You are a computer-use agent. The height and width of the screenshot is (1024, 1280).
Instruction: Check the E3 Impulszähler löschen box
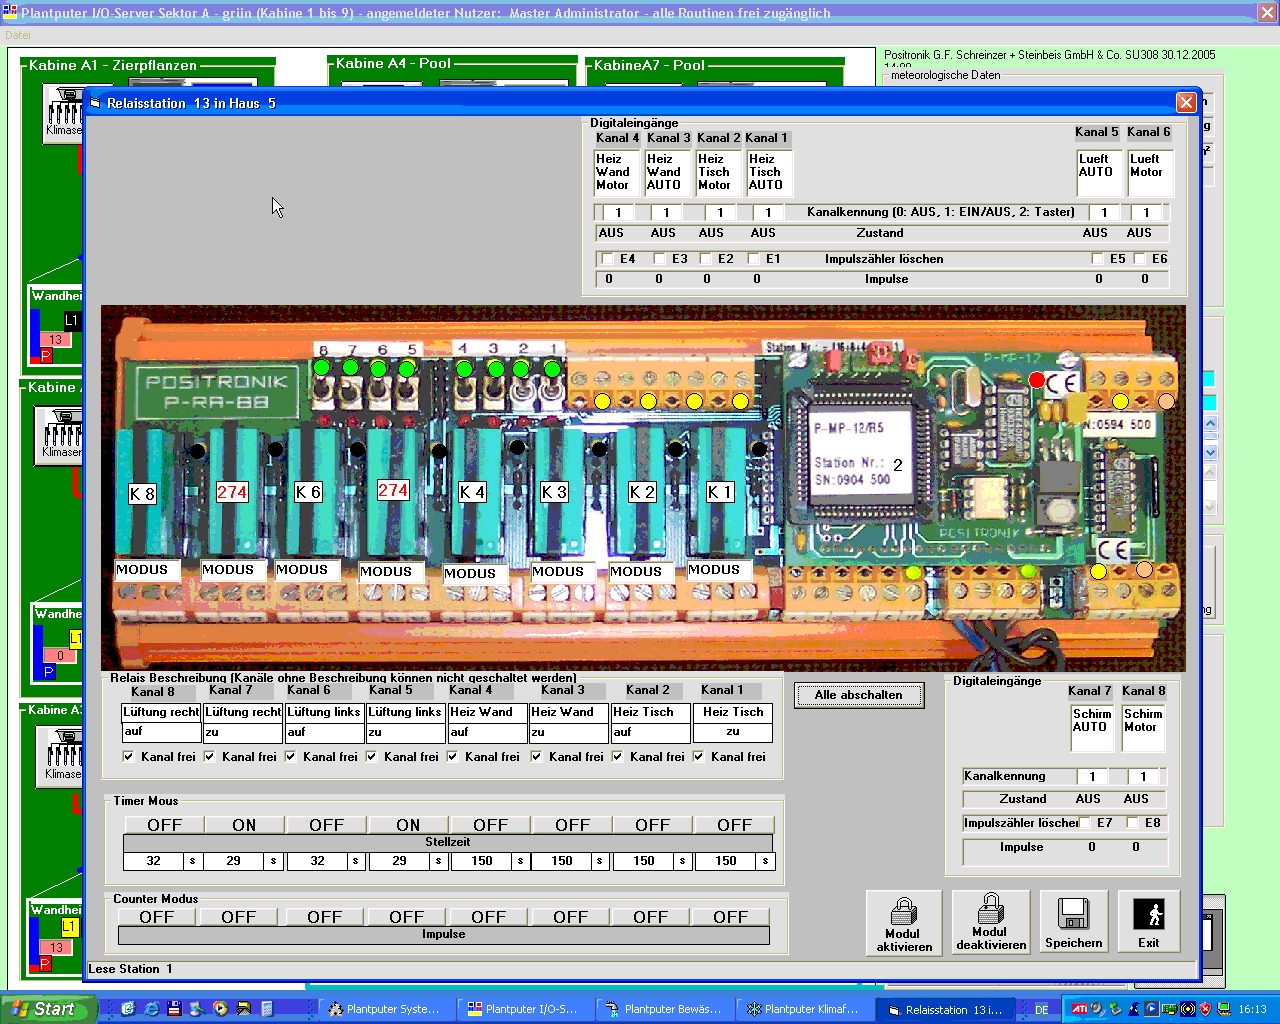(659, 258)
